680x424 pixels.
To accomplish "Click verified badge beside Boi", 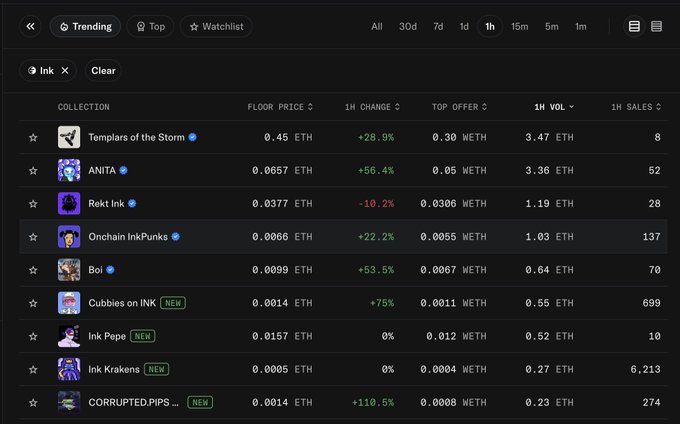I will click(x=110, y=270).
